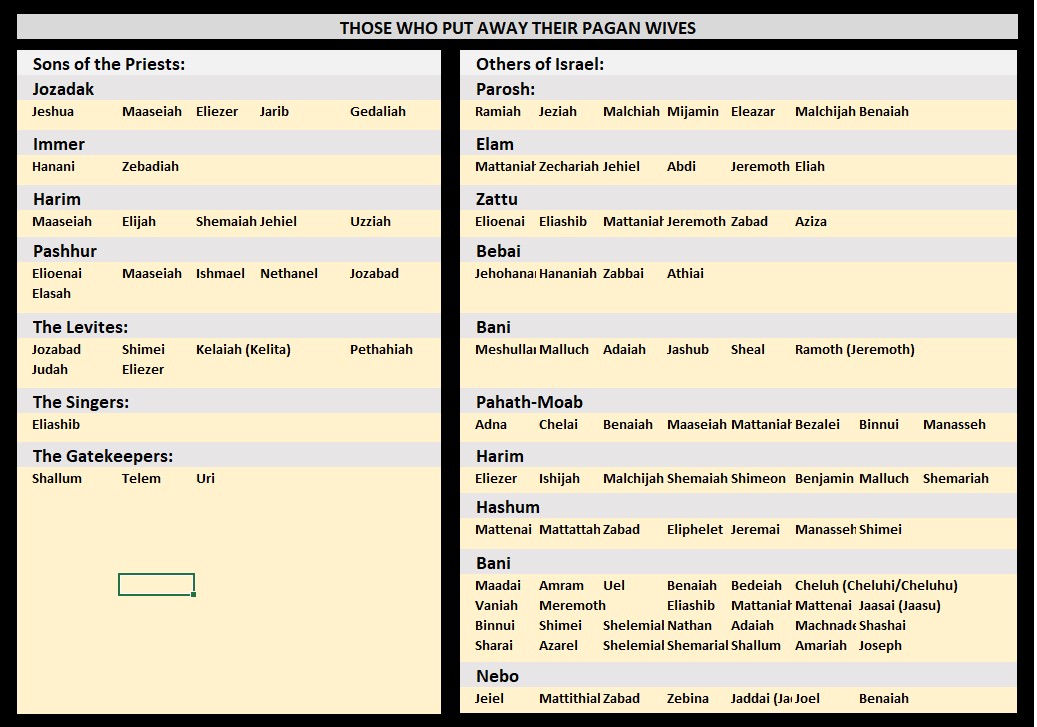The height and width of the screenshot is (727, 1037).
Task: Select Zebadiah under the Immer heading
Action: click(x=150, y=167)
